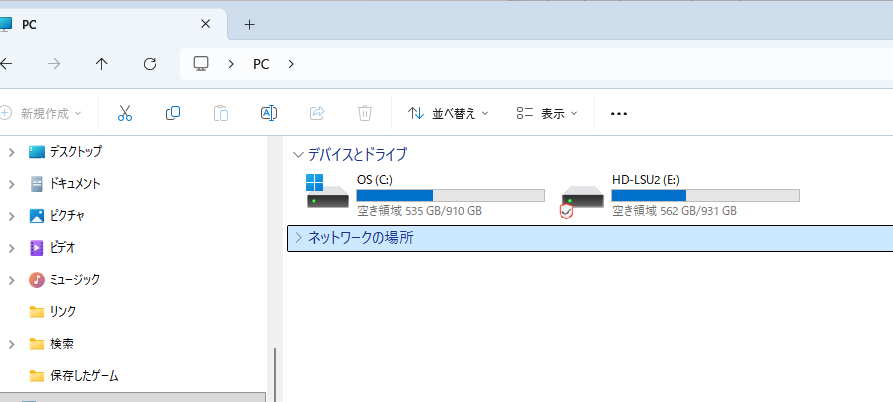893x402 pixels.
Task: Go up one folder level
Action: [x=101, y=64]
